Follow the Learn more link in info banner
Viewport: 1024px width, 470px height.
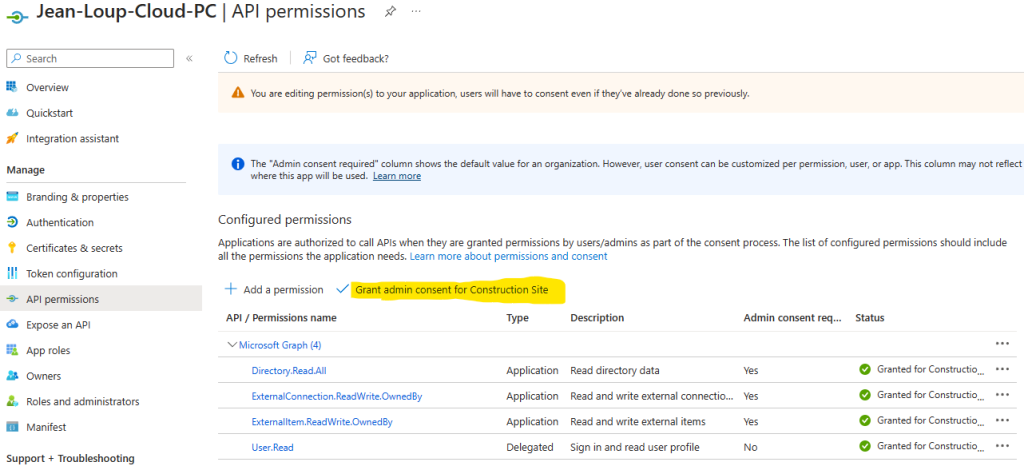tap(397, 176)
